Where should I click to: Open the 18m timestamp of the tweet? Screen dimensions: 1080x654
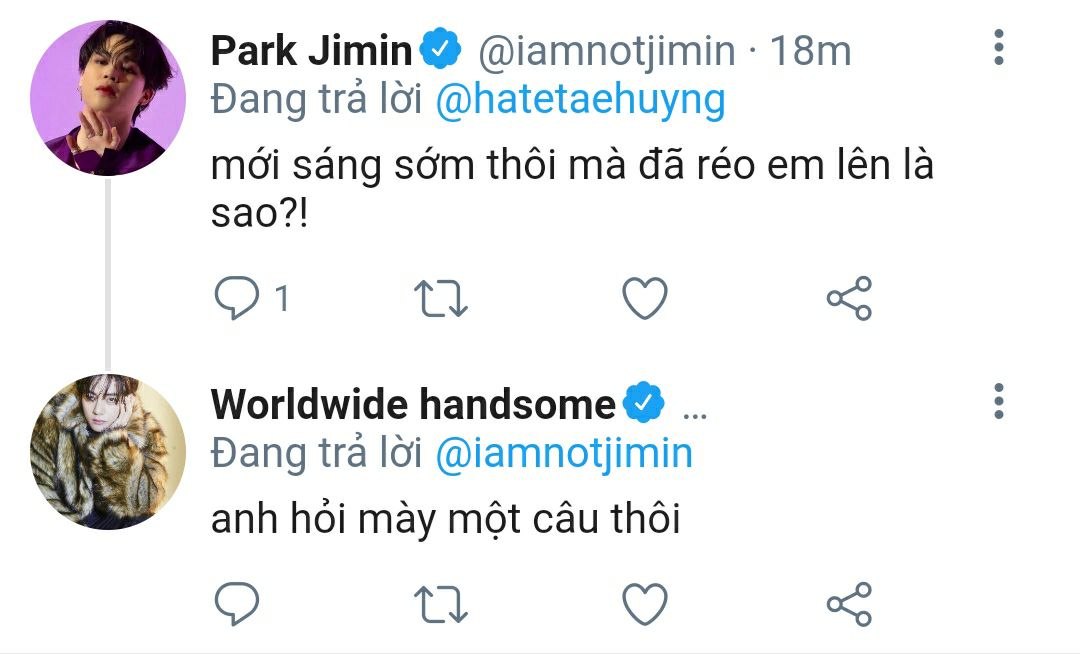click(x=811, y=51)
